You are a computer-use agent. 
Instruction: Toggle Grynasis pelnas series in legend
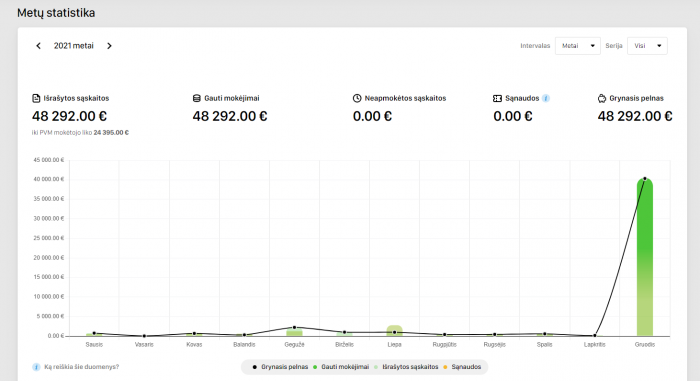tap(280, 367)
